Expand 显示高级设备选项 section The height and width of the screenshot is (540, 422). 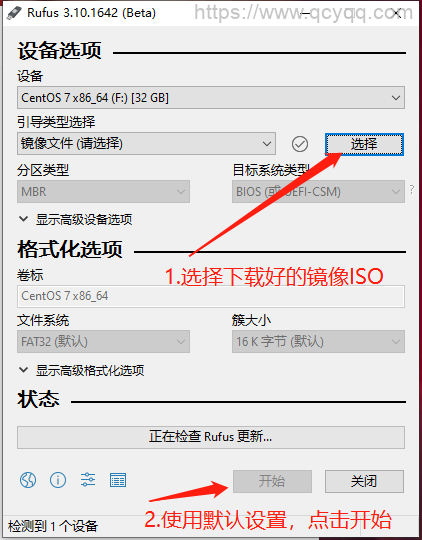75,219
